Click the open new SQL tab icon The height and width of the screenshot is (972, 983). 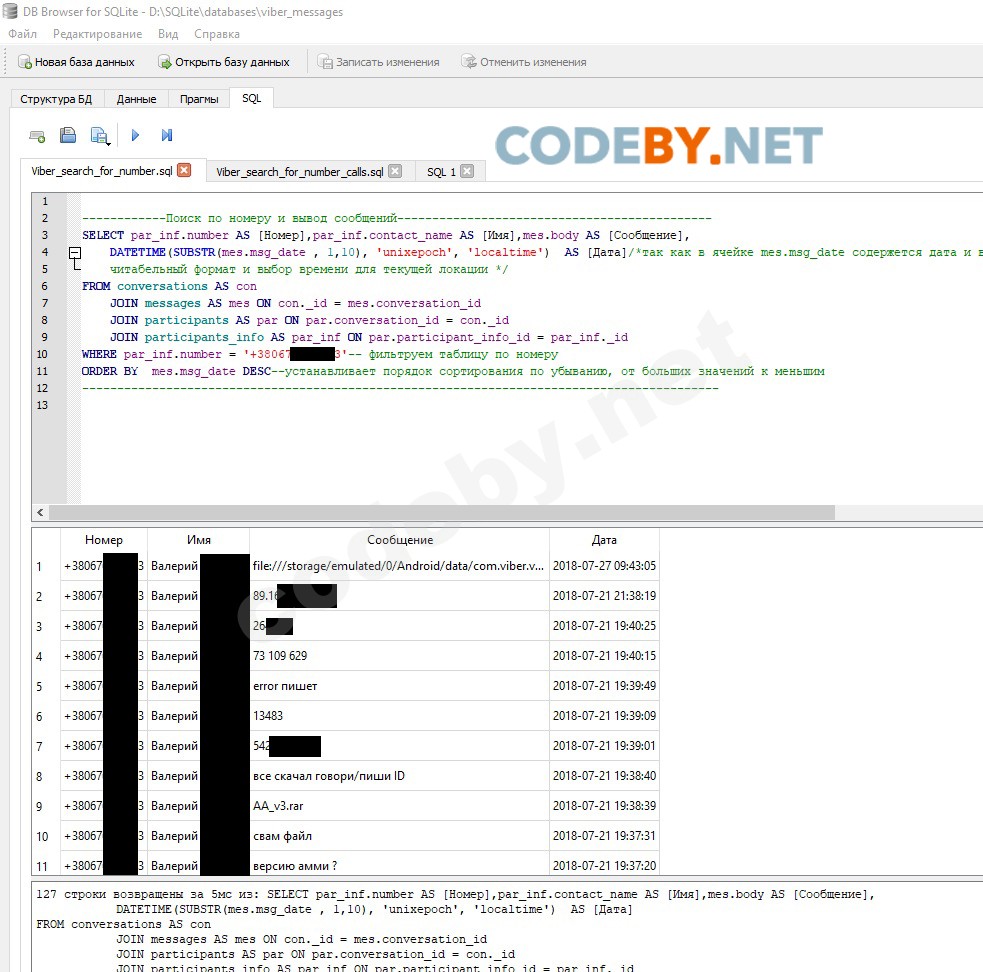click(37, 136)
